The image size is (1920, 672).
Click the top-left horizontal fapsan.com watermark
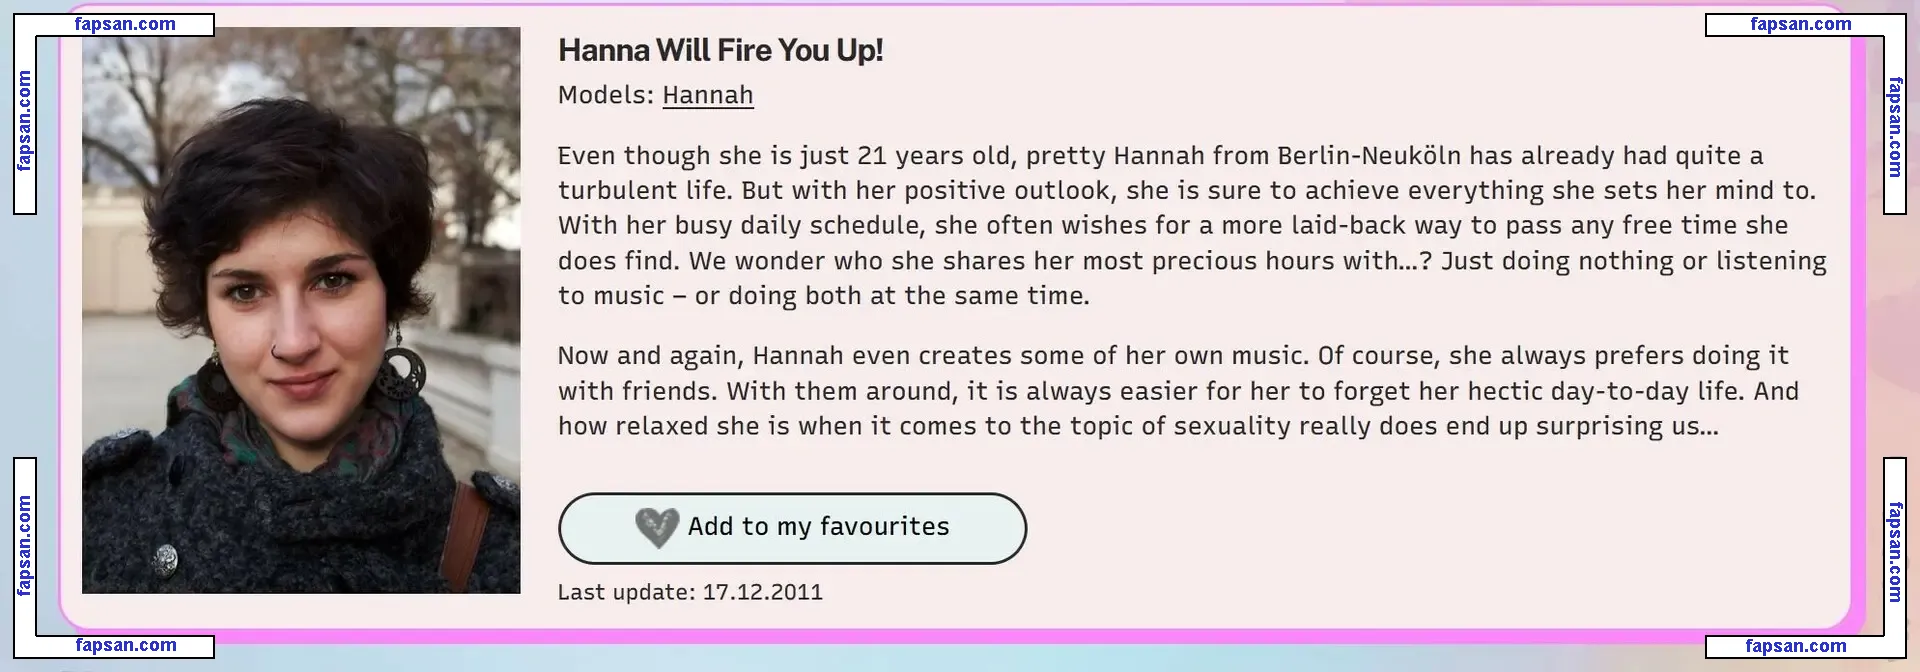point(125,24)
